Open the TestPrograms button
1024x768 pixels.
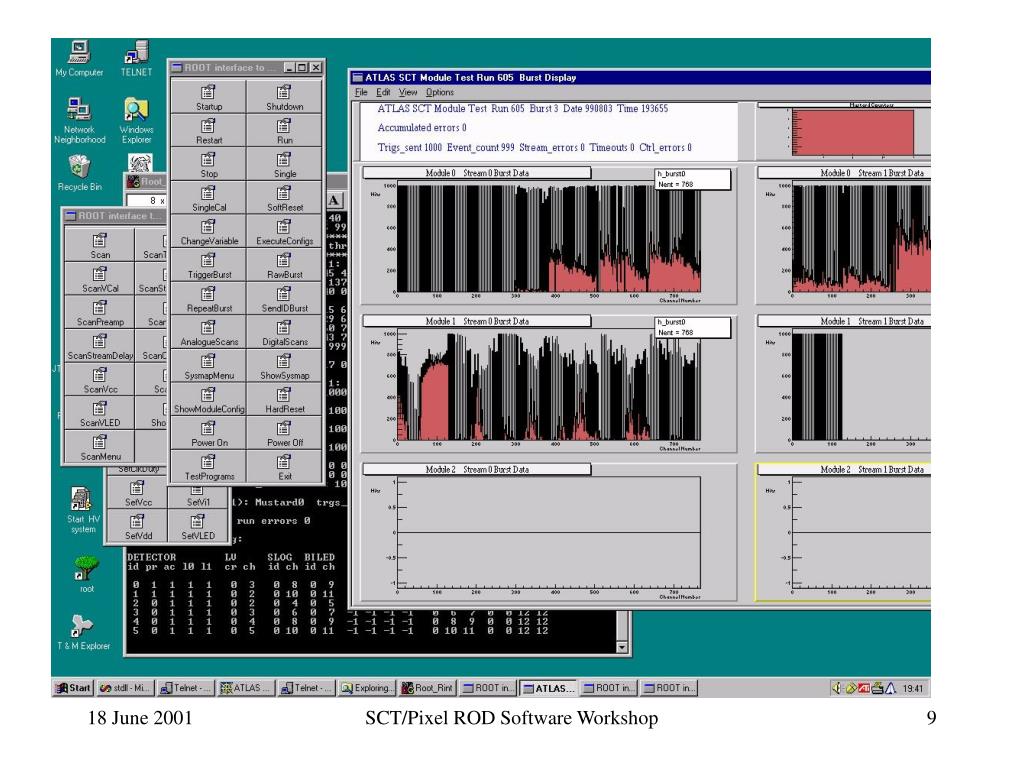pyautogui.click(x=208, y=467)
